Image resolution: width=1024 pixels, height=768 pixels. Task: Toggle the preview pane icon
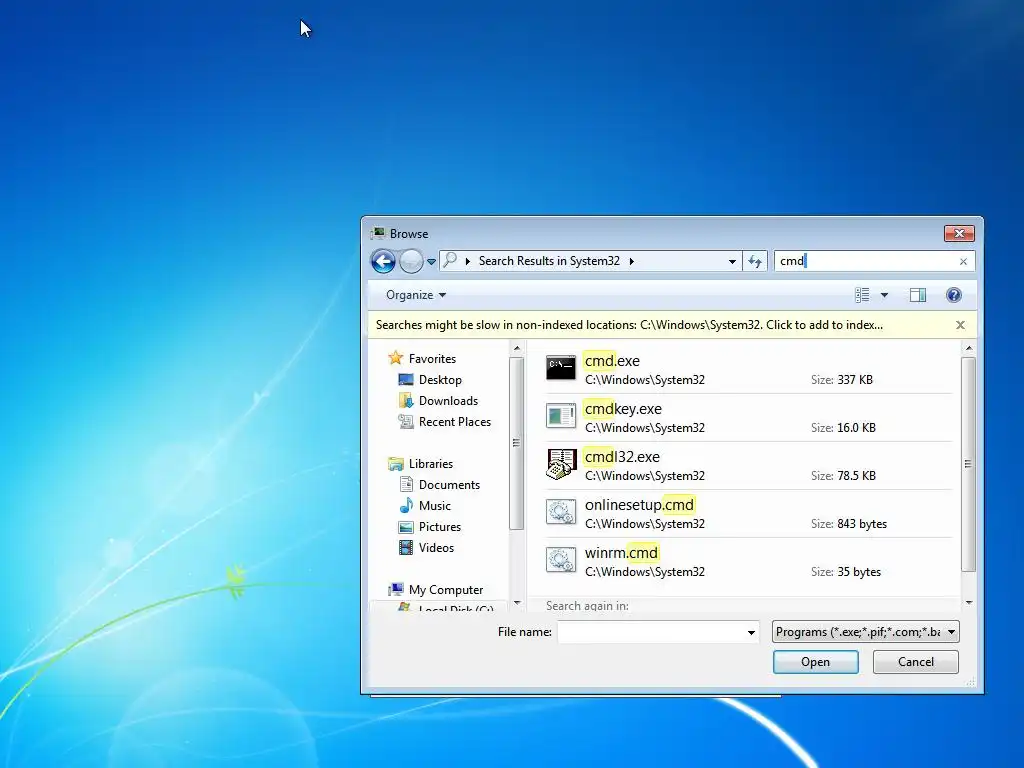pos(918,295)
